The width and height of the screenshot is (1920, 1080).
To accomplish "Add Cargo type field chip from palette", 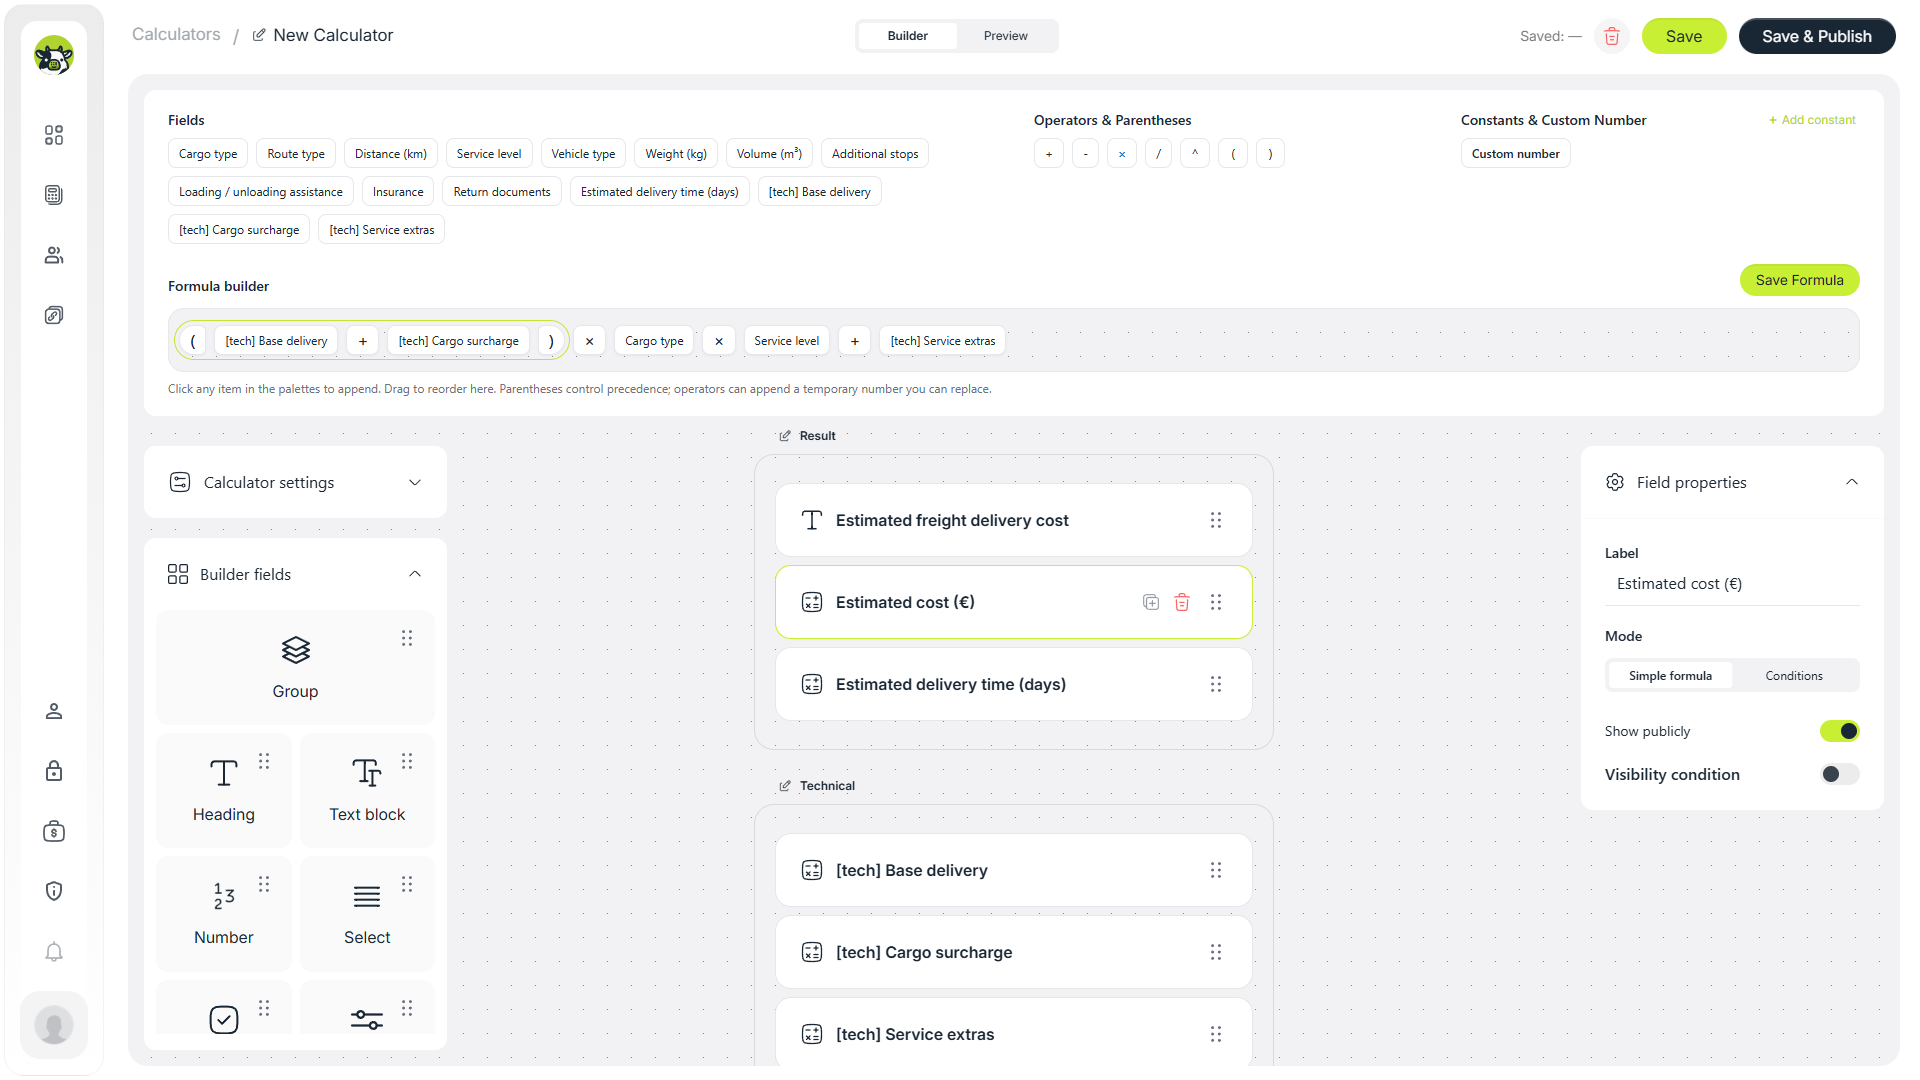I will (x=208, y=154).
